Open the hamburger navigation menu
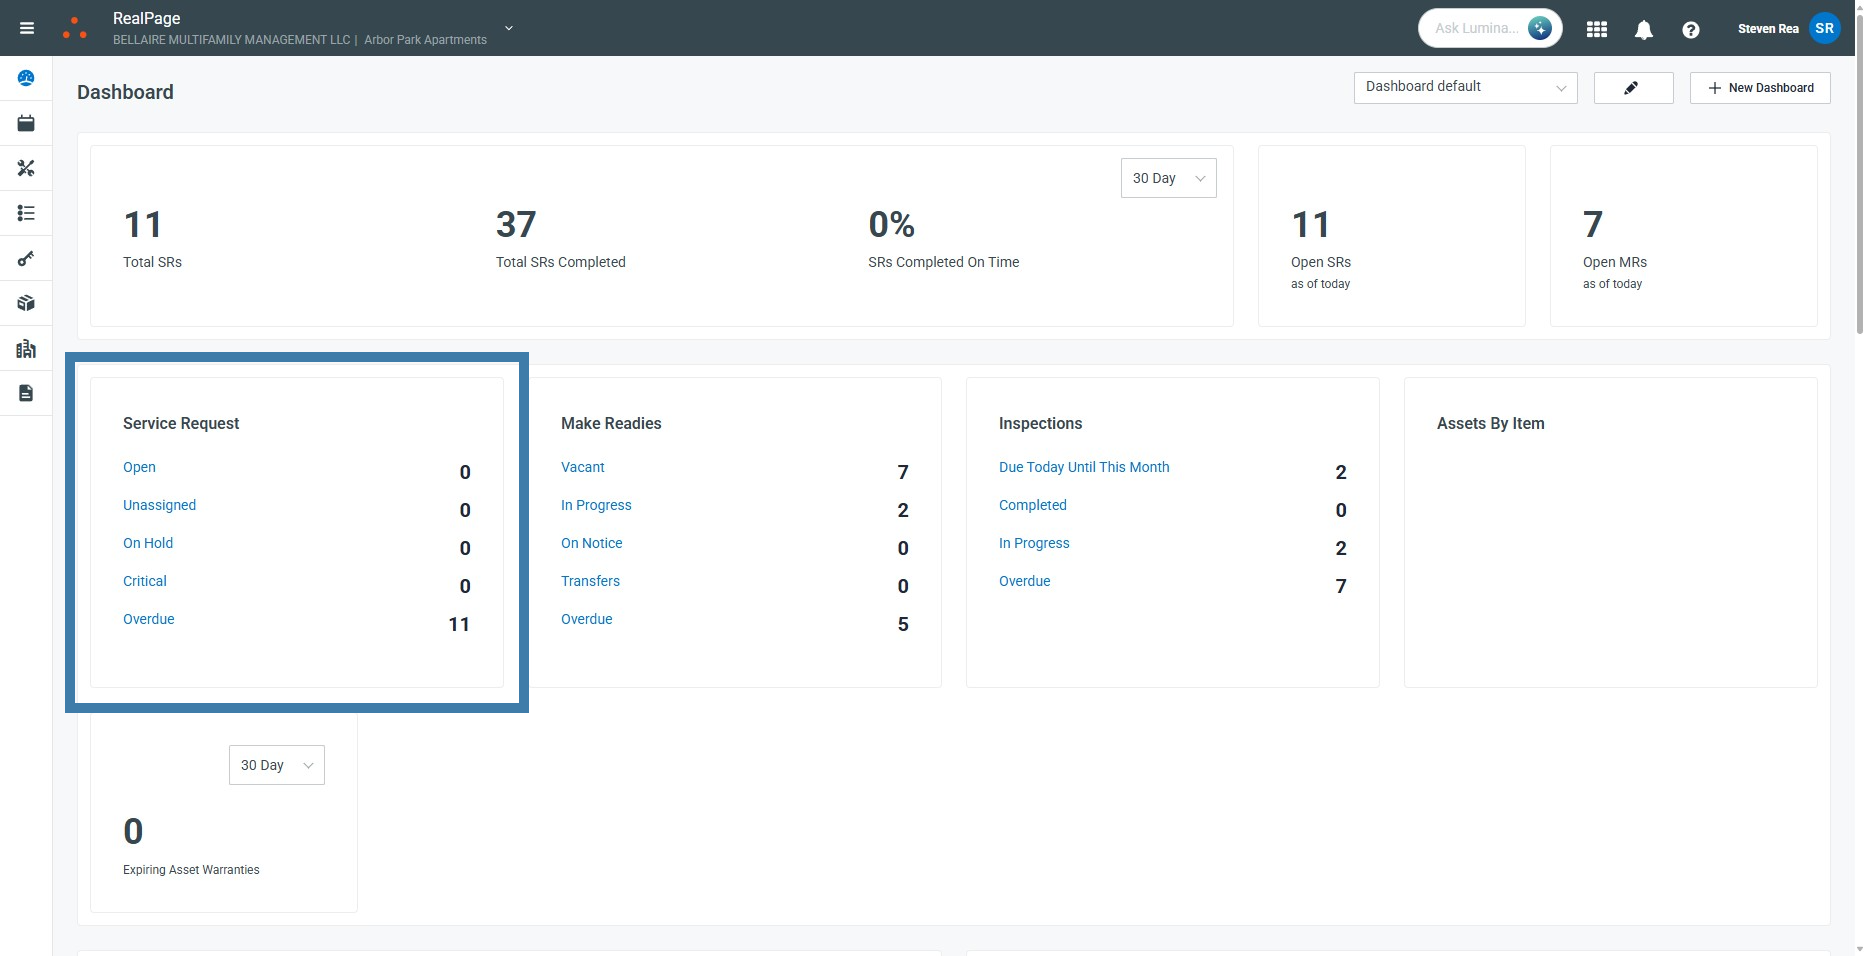This screenshot has height=956, width=1865. point(27,28)
